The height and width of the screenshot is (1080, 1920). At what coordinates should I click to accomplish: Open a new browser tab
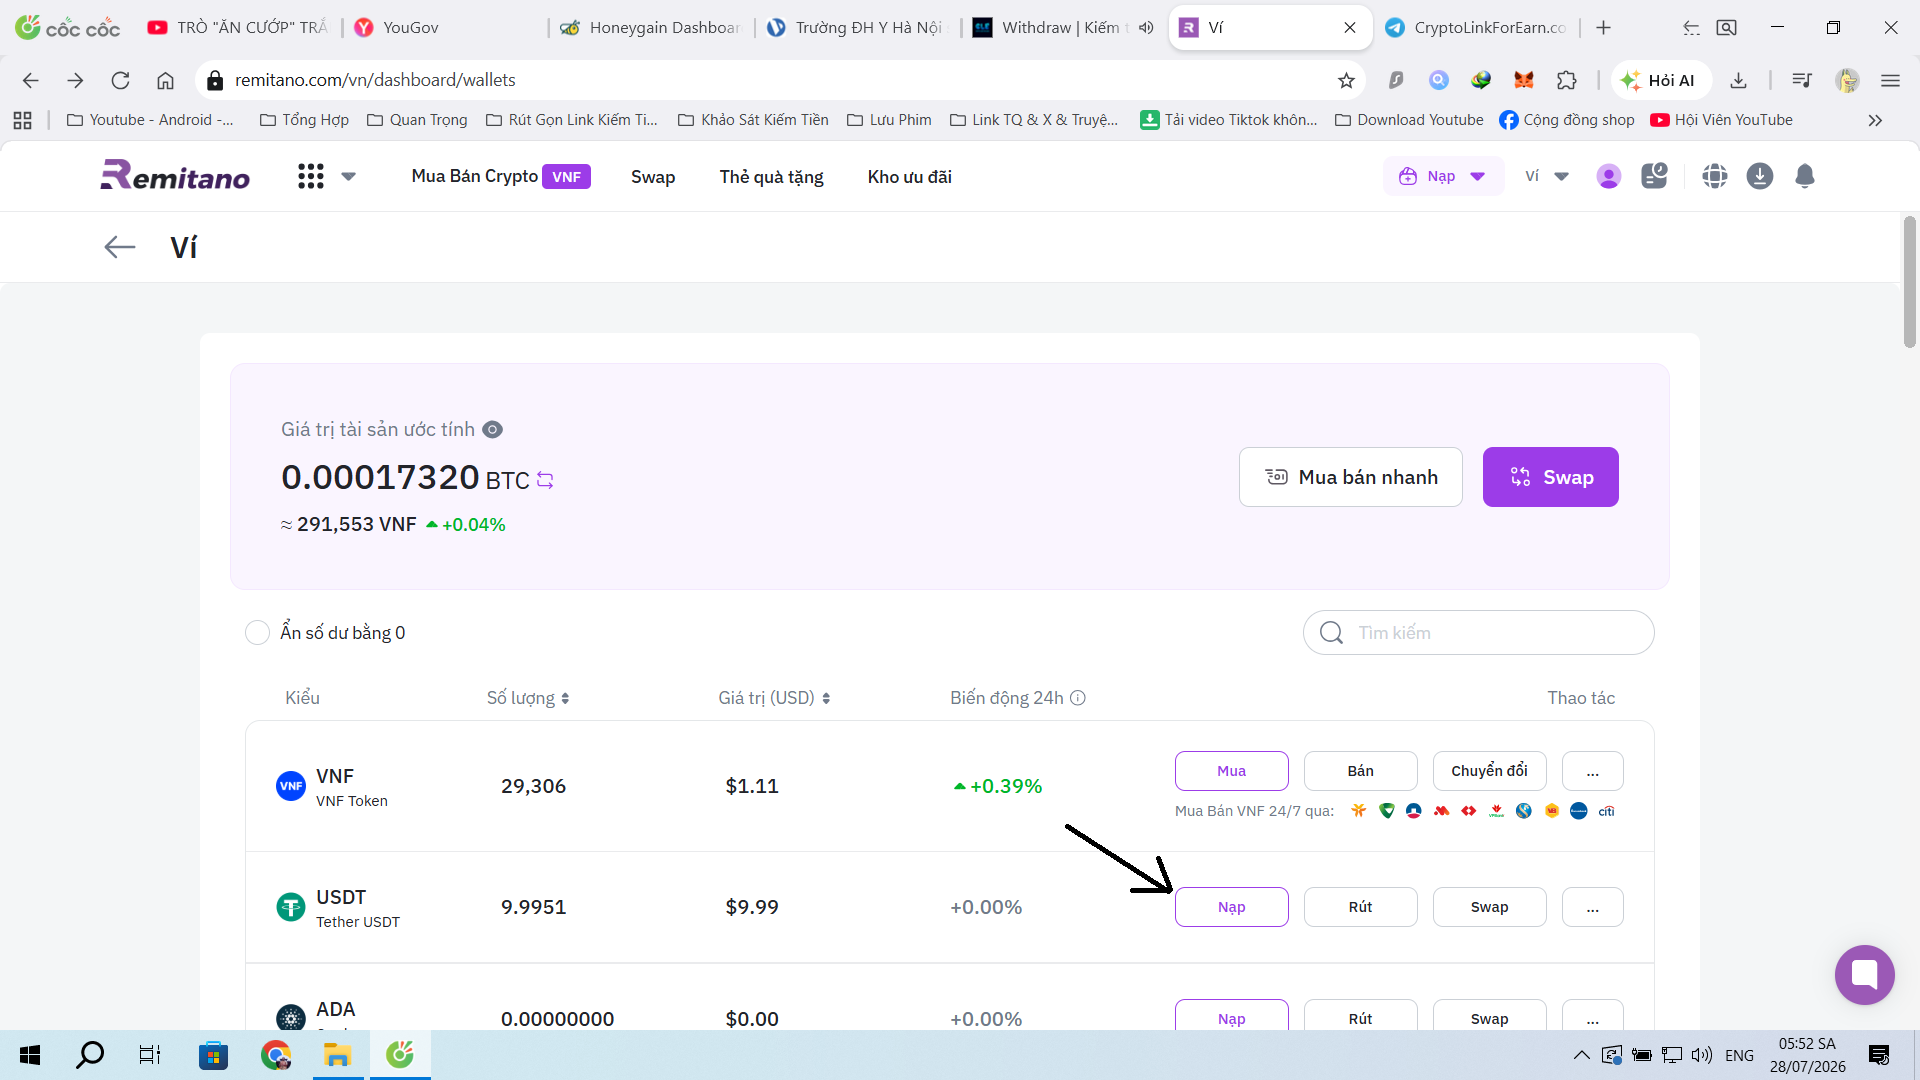coord(1604,28)
